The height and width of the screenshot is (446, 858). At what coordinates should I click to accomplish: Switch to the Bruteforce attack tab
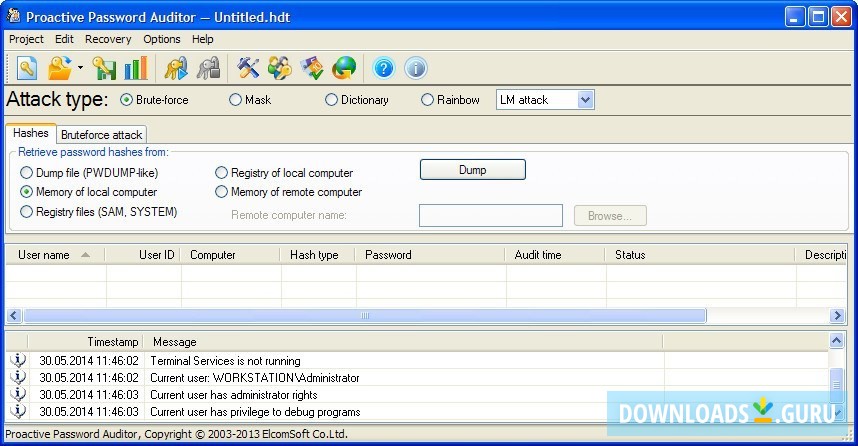[x=102, y=134]
